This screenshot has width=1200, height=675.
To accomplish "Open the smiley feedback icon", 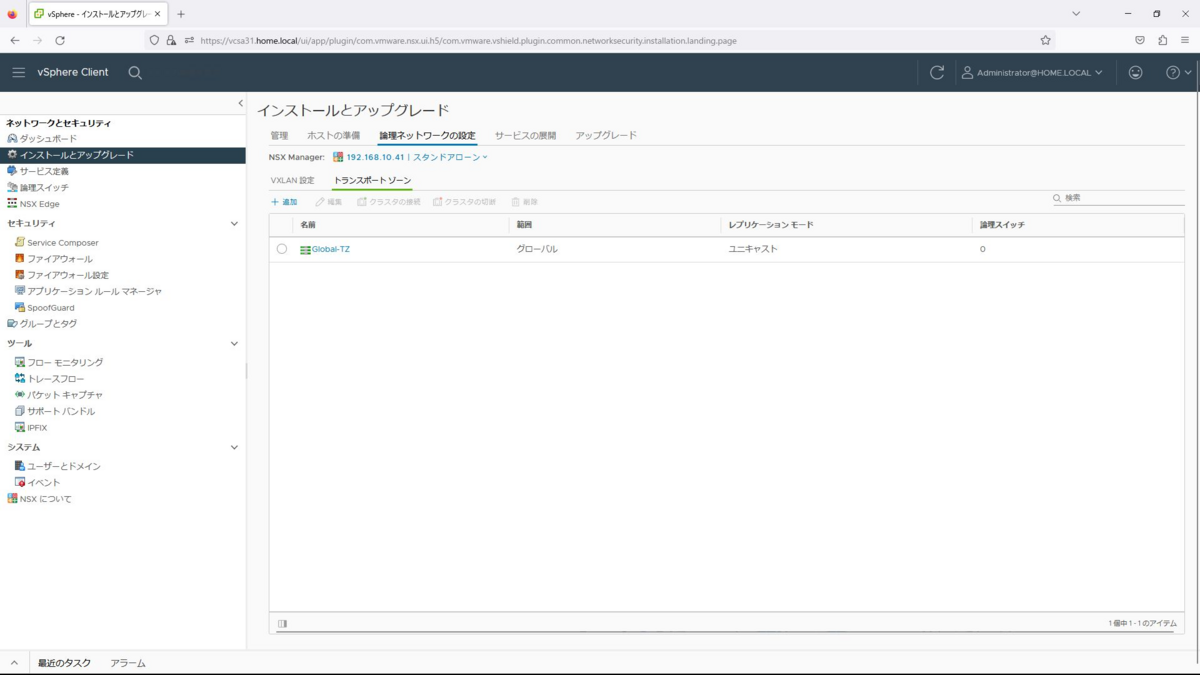I will click(x=1135, y=72).
